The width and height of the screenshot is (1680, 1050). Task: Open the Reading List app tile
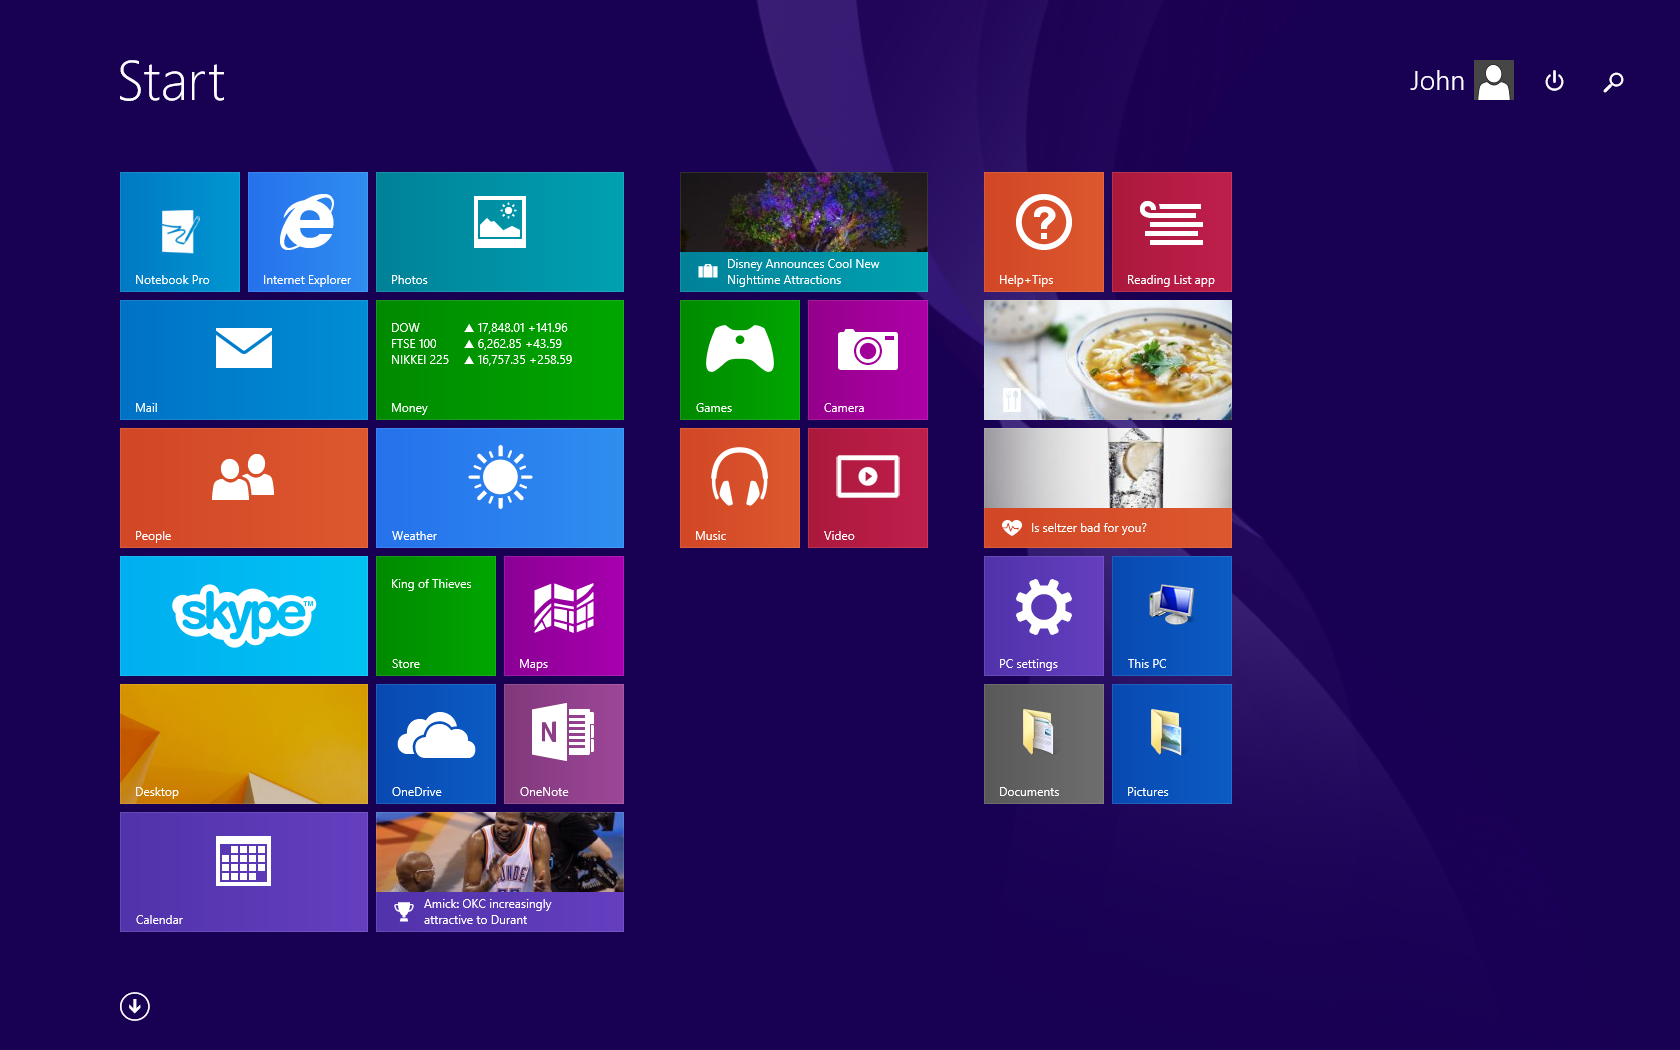[1172, 232]
